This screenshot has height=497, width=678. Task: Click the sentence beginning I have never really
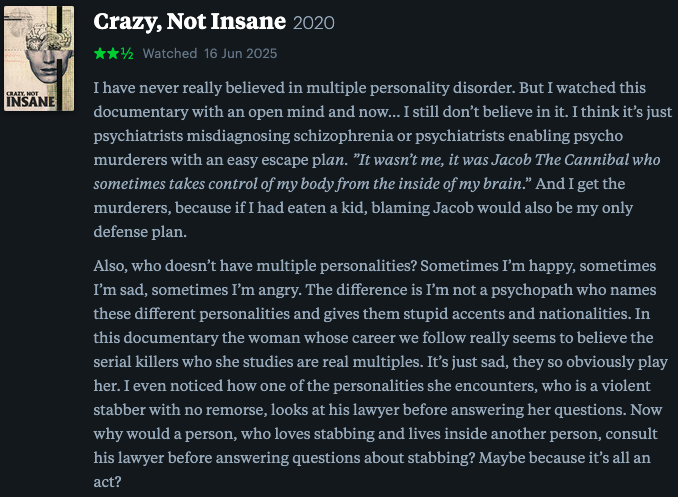(x=304, y=88)
